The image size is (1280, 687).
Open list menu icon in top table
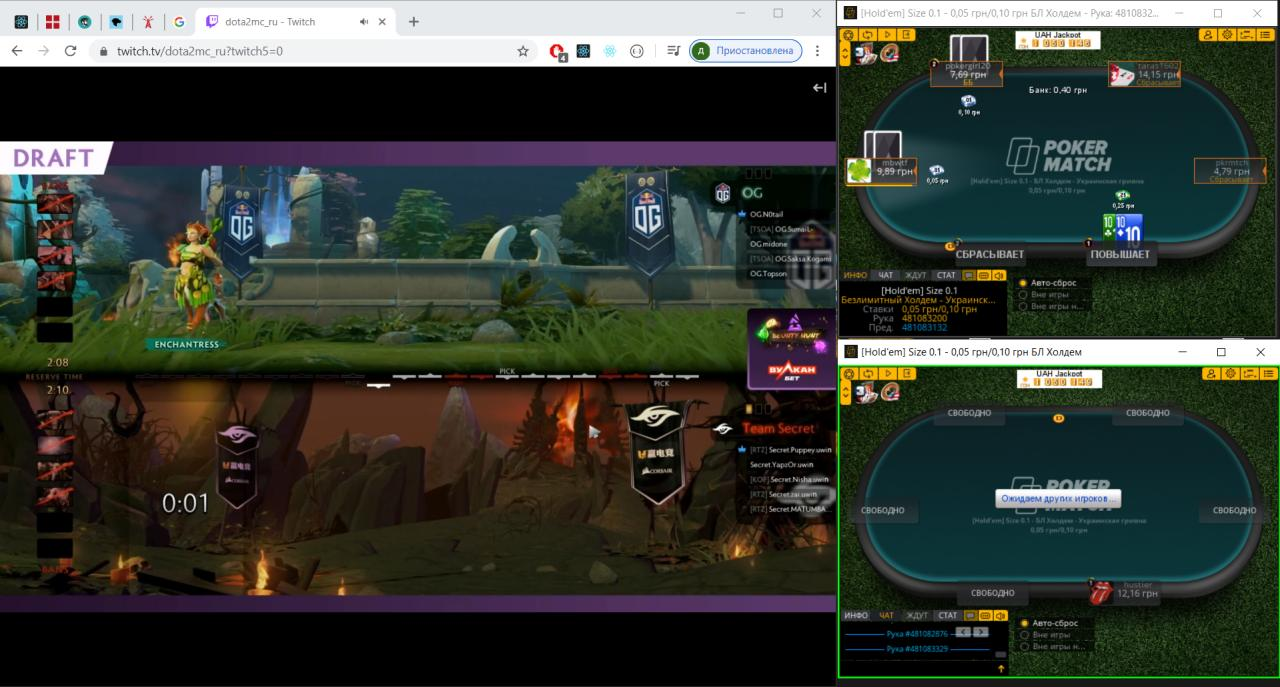coord(1266,35)
